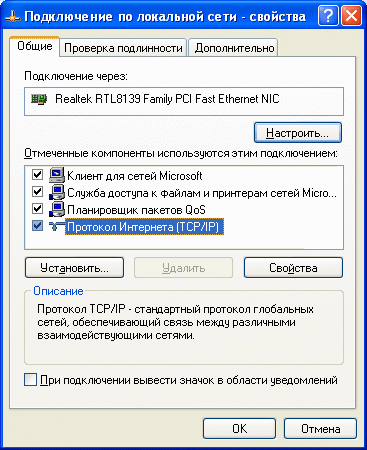Click the TCP/IP protocol network icon

57,227
